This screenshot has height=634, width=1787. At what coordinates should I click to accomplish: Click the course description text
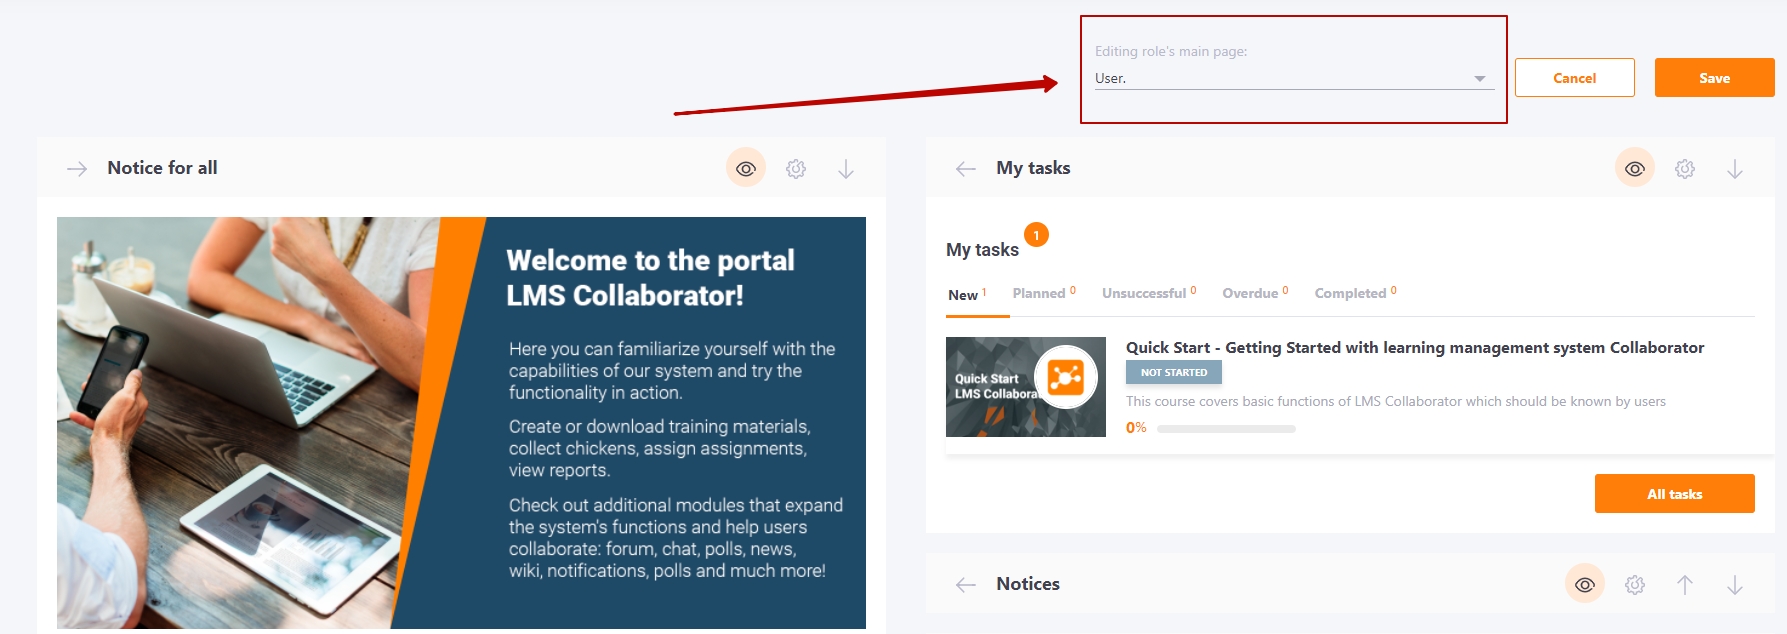coord(1396,401)
